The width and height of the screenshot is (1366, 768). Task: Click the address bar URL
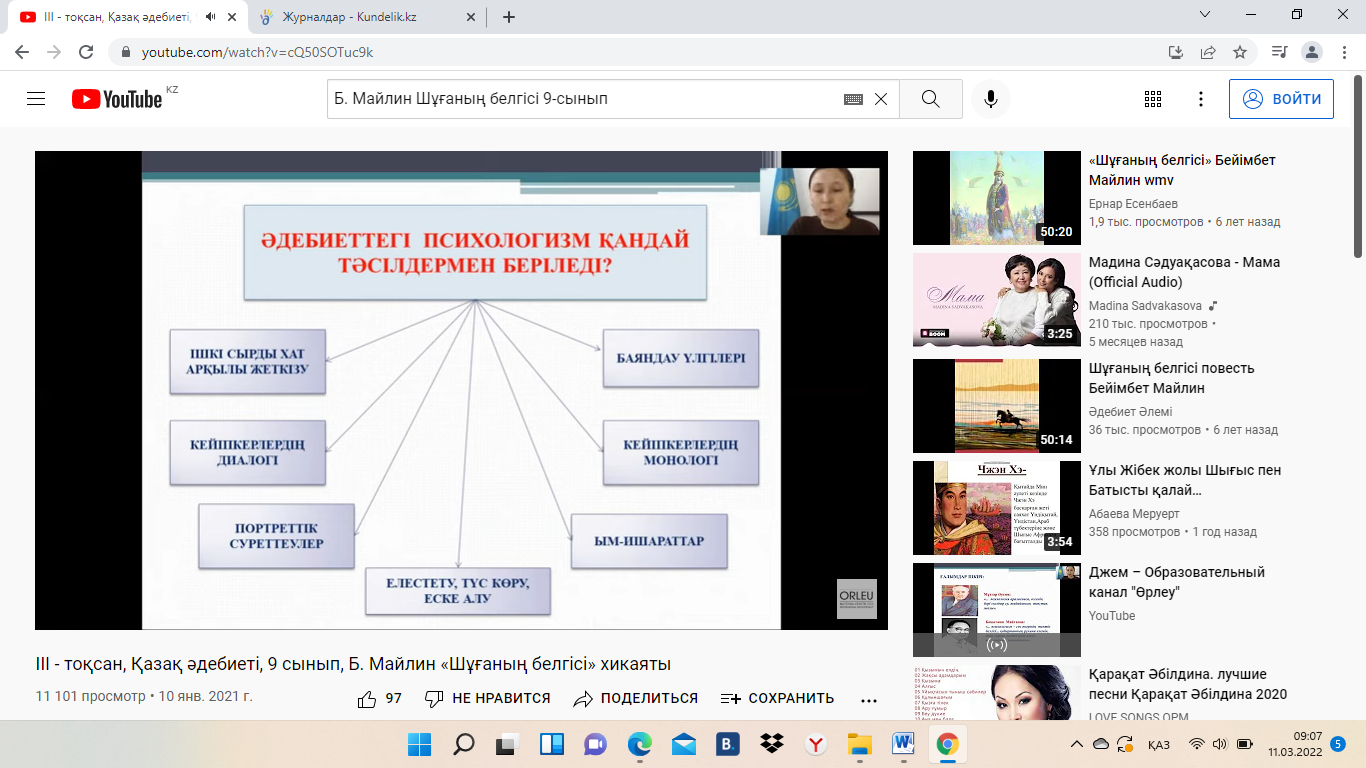[257, 52]
